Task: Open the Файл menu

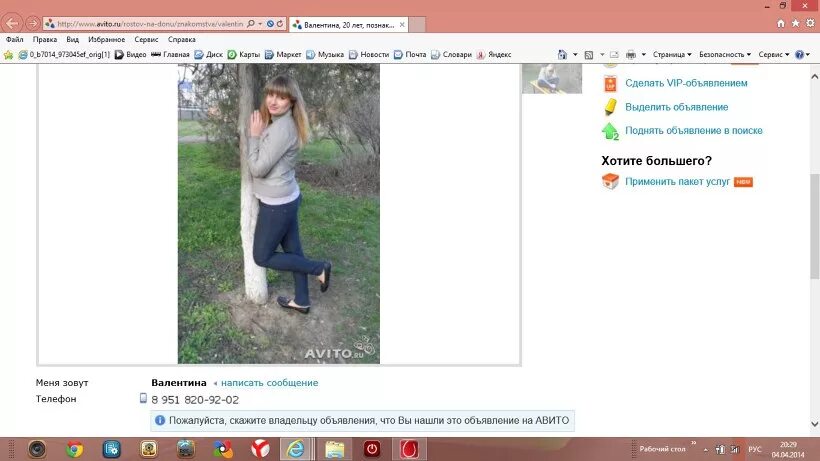Action: pos(15,39)
